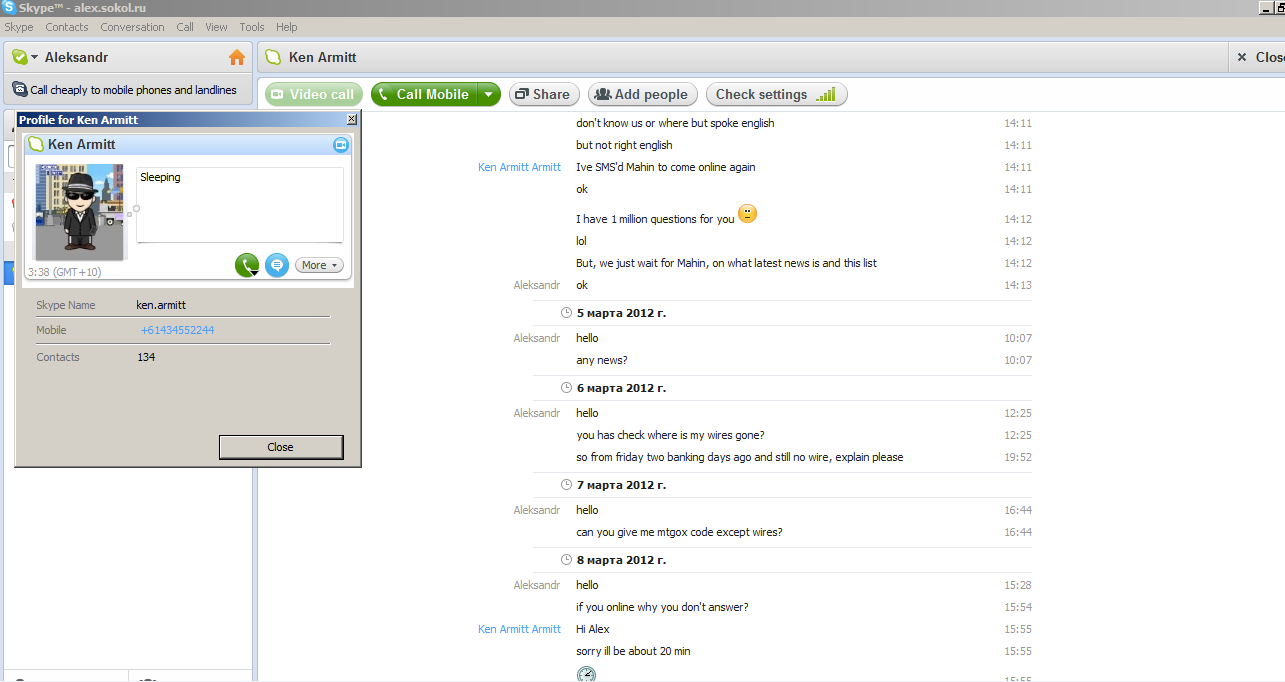The width and height of the screenshot is (1285, 682).
Task: Click message 'you has check where is my wires gone?'
Action: coord(670,435)
